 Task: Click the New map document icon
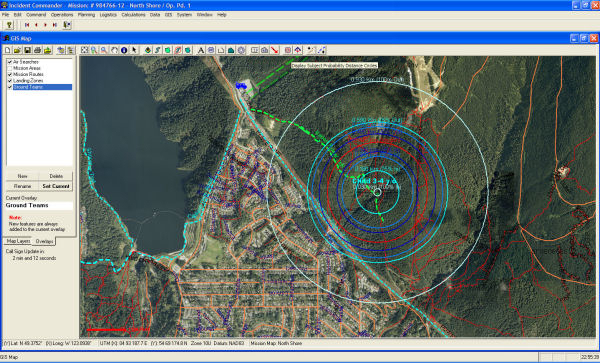pos(8,50)
